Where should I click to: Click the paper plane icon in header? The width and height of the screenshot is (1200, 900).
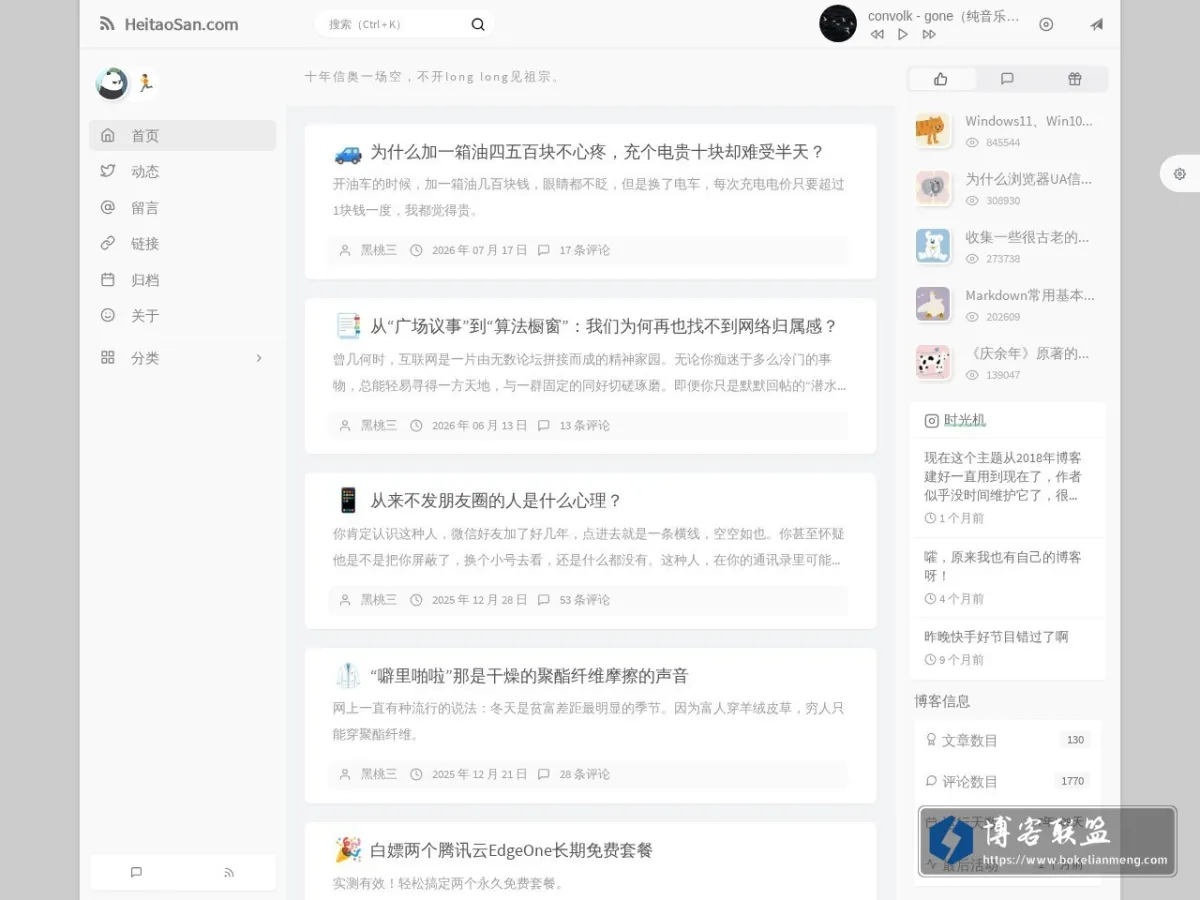[x=1097, y=24]
